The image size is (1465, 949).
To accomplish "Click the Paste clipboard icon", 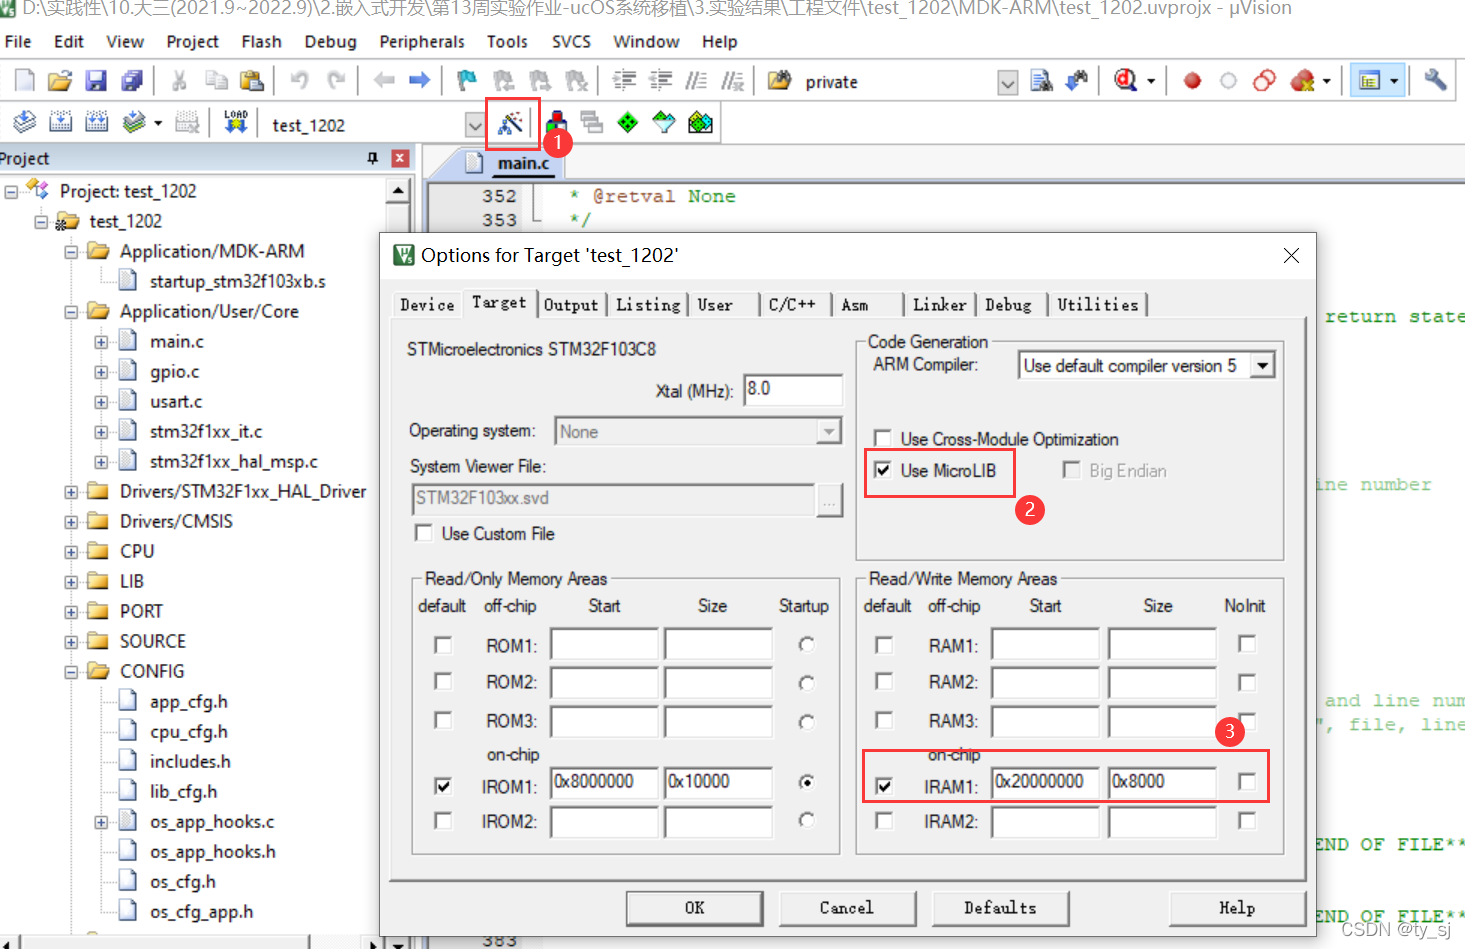I will pos(252,81).
